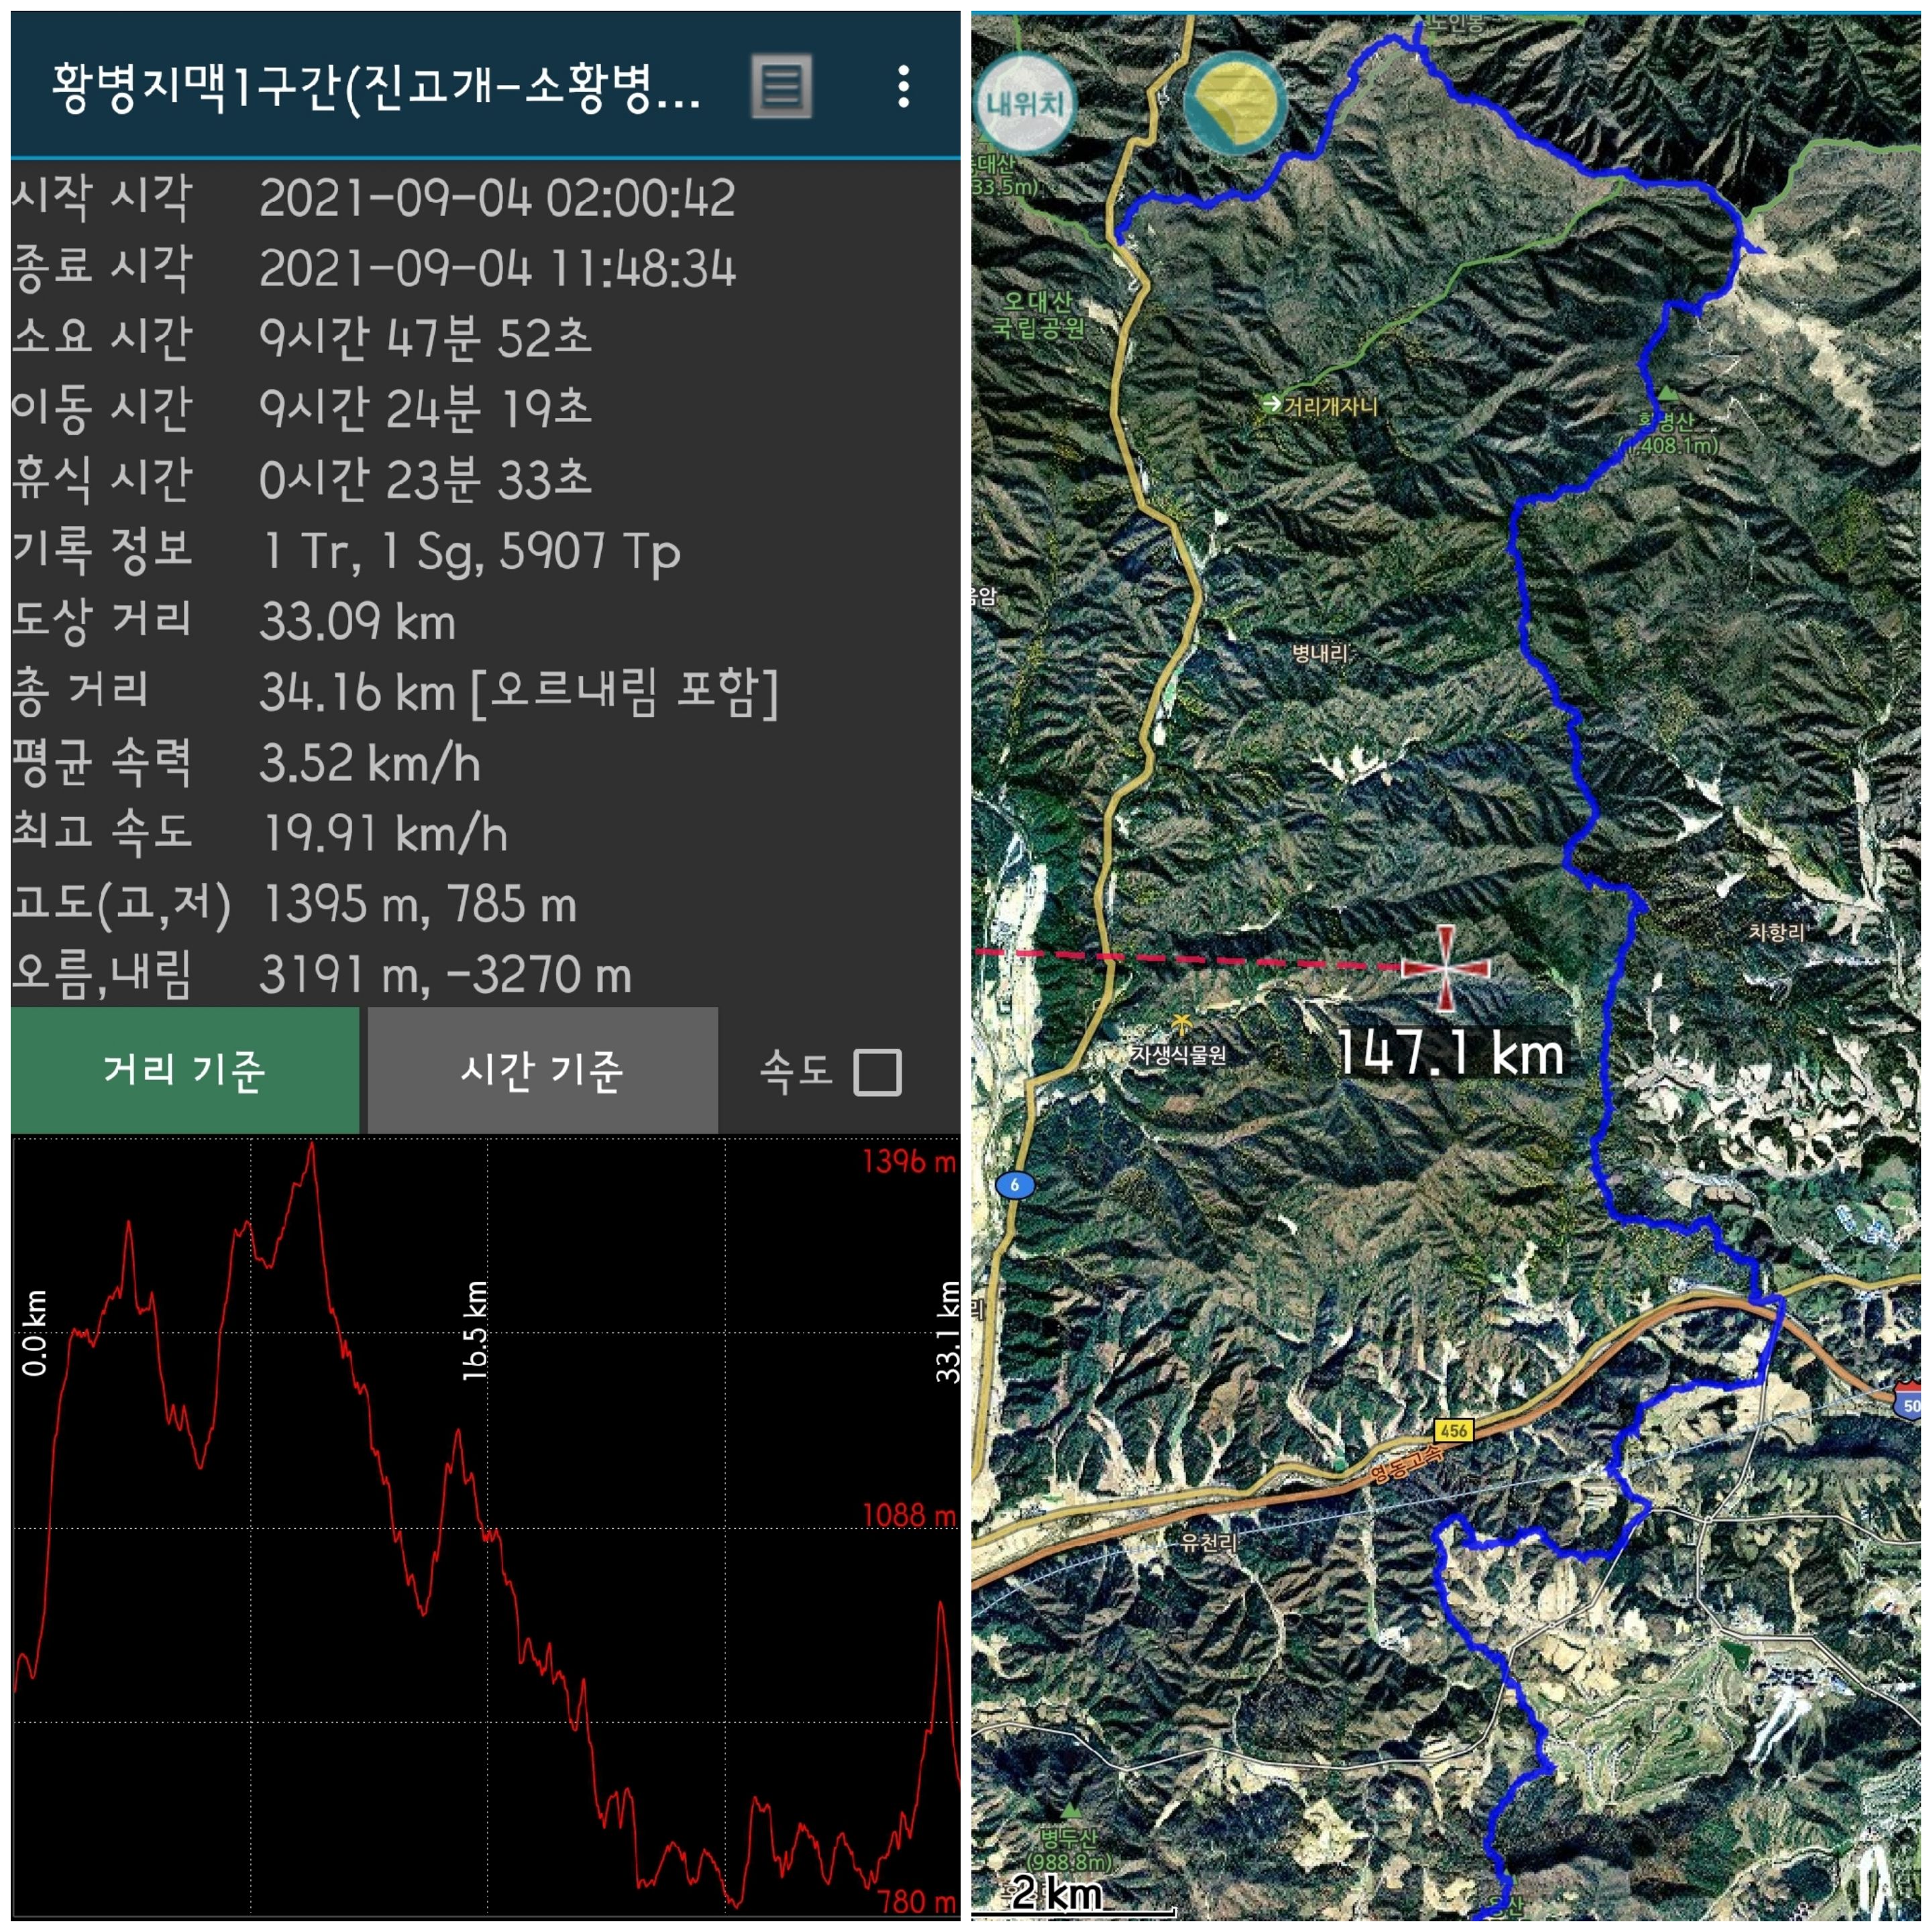Image resolution: width=1932 pixels, height=1932 pixels.
Task: Select the 거리 기준 distance tab
Action: point(185,1070)
